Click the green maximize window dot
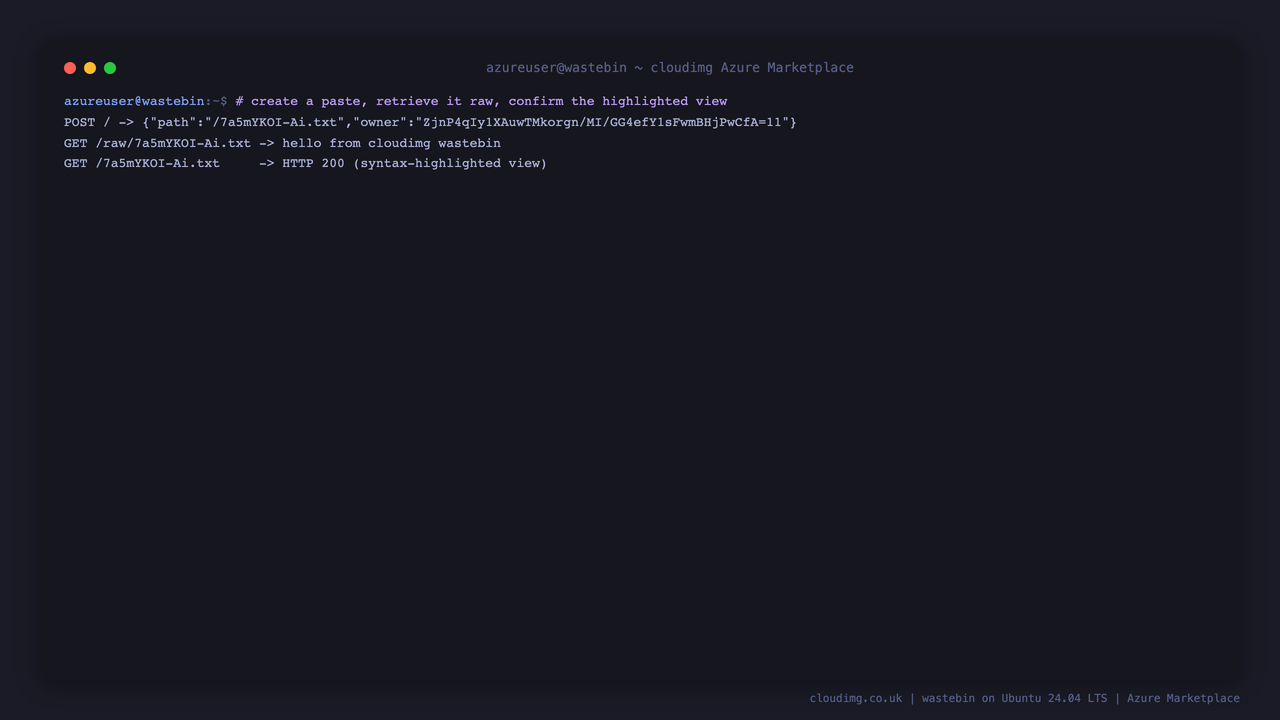The width and height of the screenshot is (1280, 720). [110, 68]
